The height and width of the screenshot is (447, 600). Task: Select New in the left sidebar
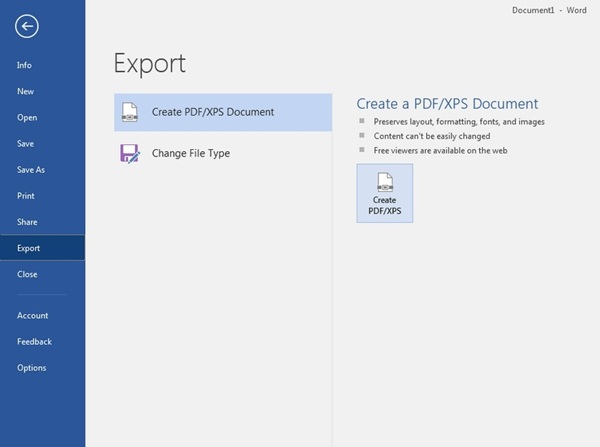tap(25, 91)
